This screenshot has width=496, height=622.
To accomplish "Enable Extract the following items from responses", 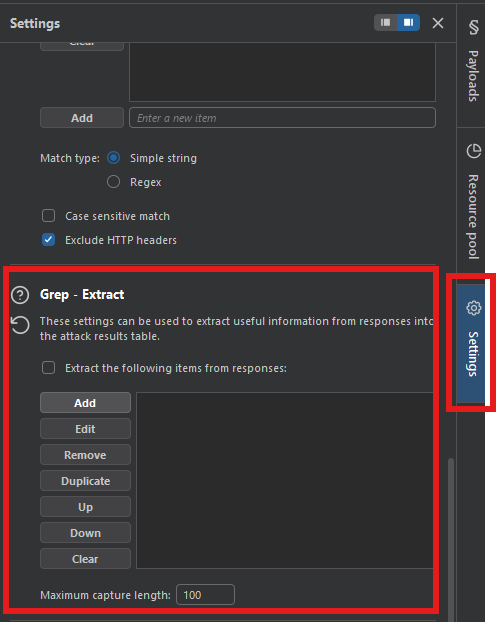I will point(48,368).
